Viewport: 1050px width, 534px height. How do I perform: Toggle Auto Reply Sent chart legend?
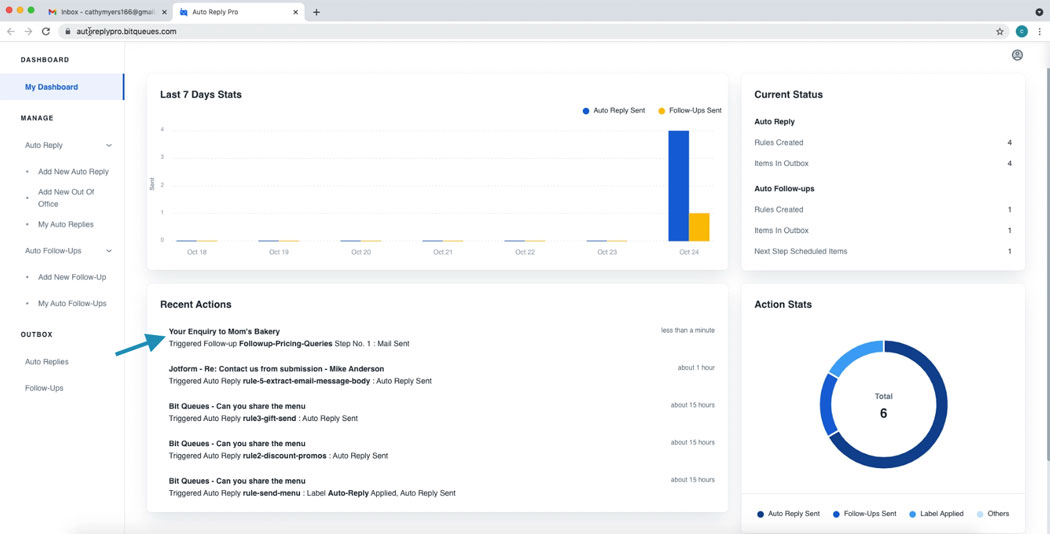coord(613,111)
